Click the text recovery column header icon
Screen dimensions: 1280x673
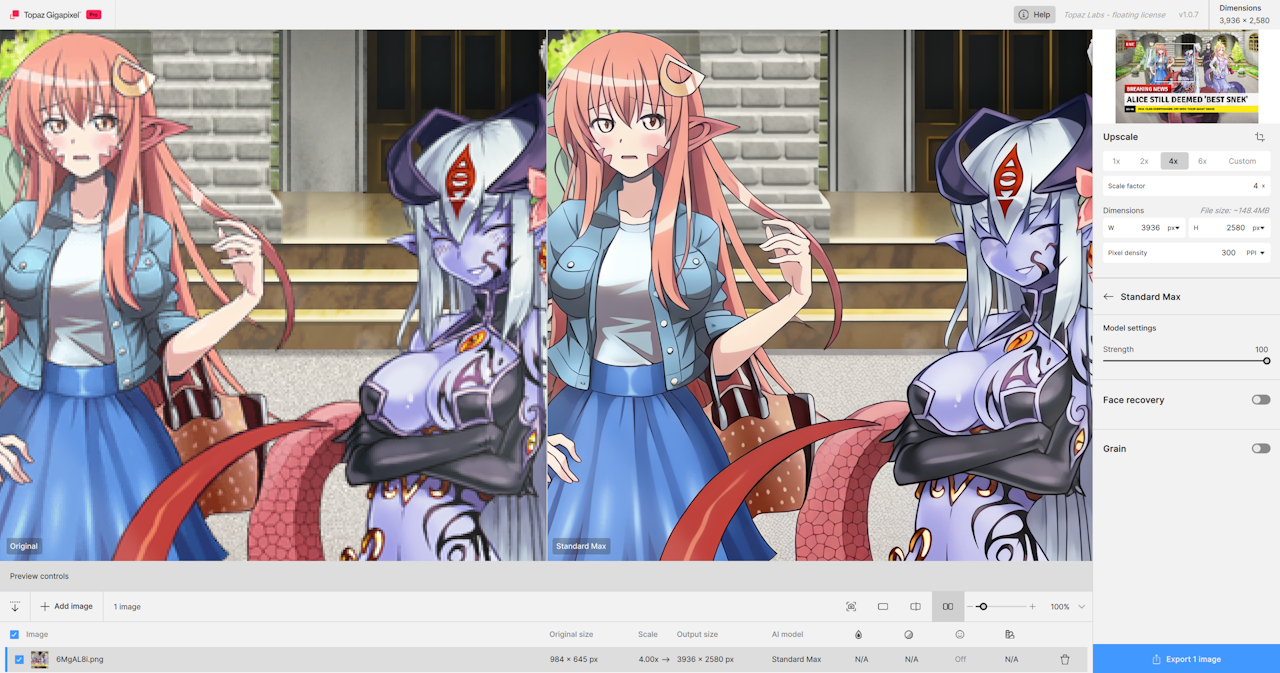click(x=1010, y=634)
